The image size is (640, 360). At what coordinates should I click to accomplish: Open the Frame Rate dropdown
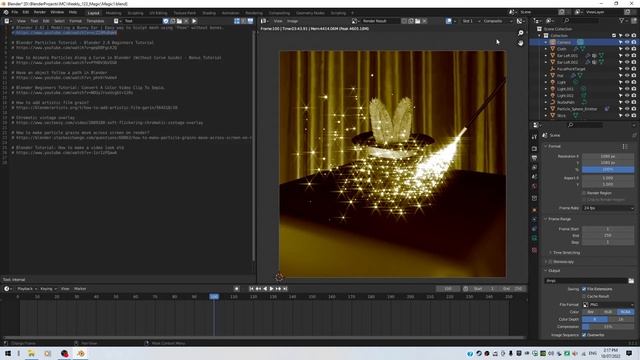[608, 208]
